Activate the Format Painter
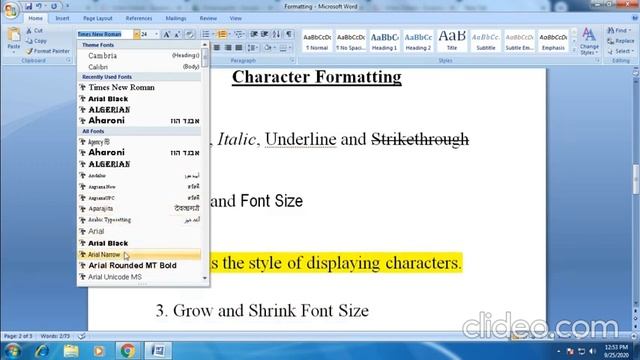The width and height of the screenshot is (640, 360). pos(48,51)
